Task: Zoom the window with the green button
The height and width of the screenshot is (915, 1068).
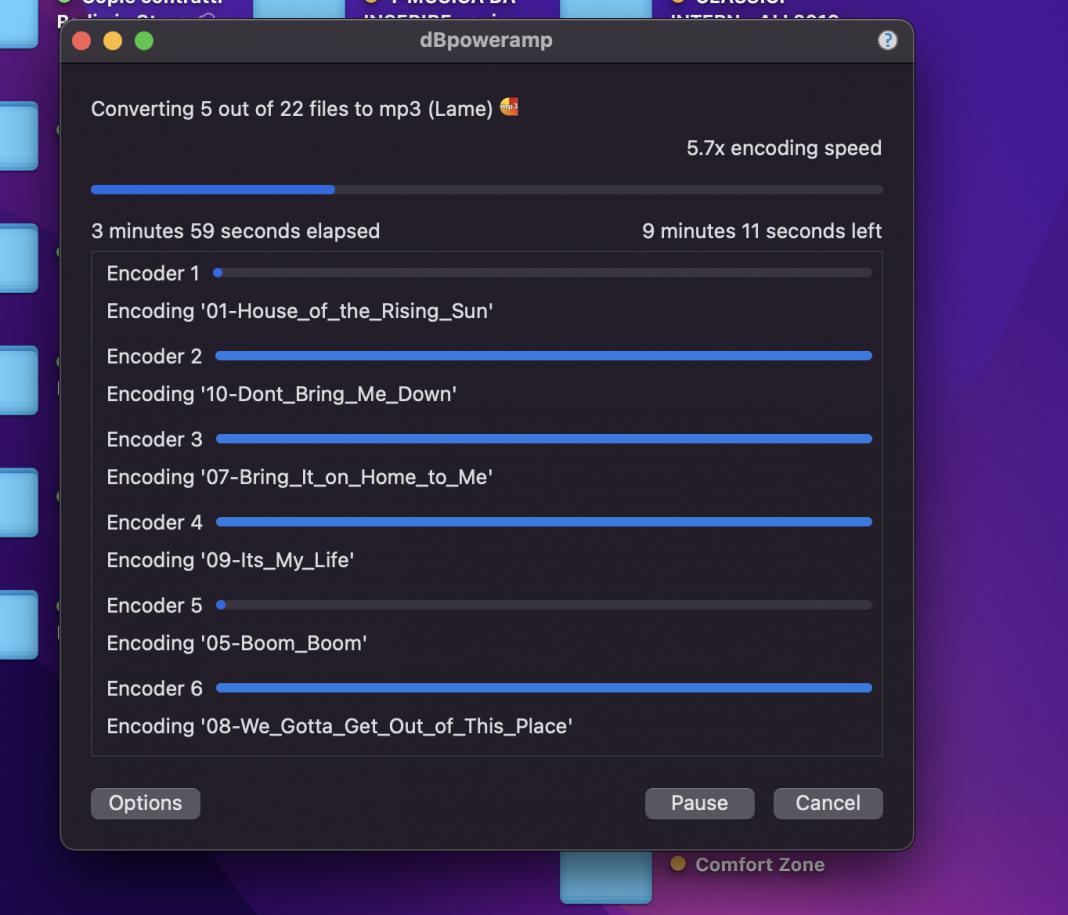Action: (x=144, y=41)
